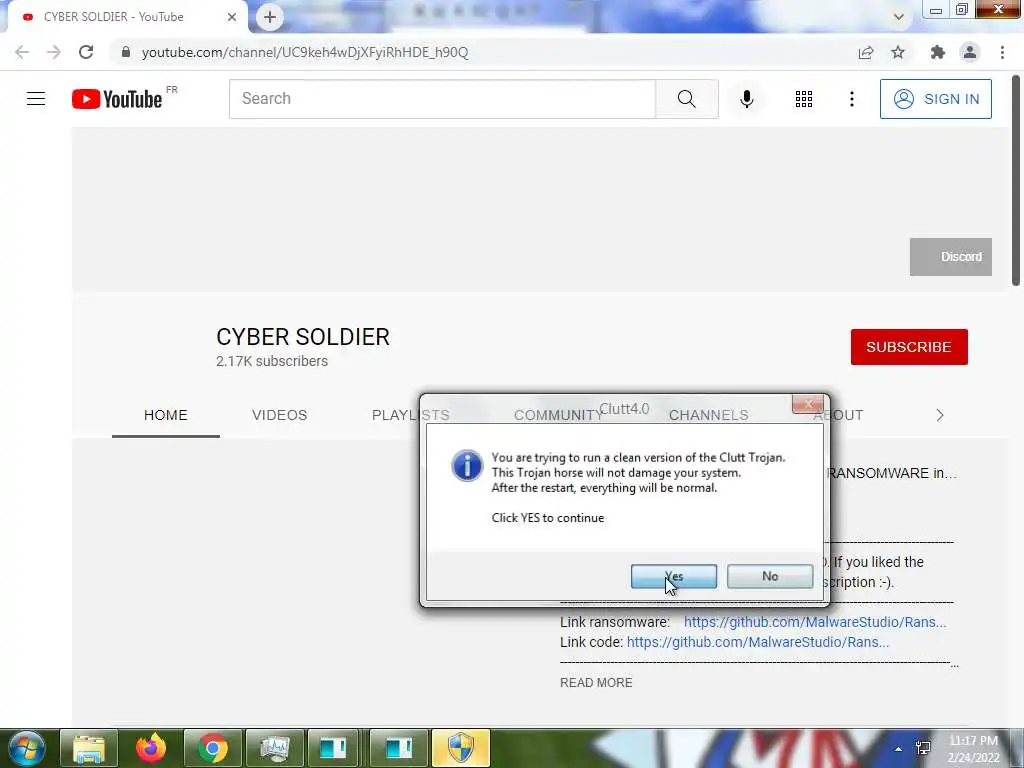The image size is (1024, 768).
Task: Reload the YouTube page
Action: click(x=86, y=52)
